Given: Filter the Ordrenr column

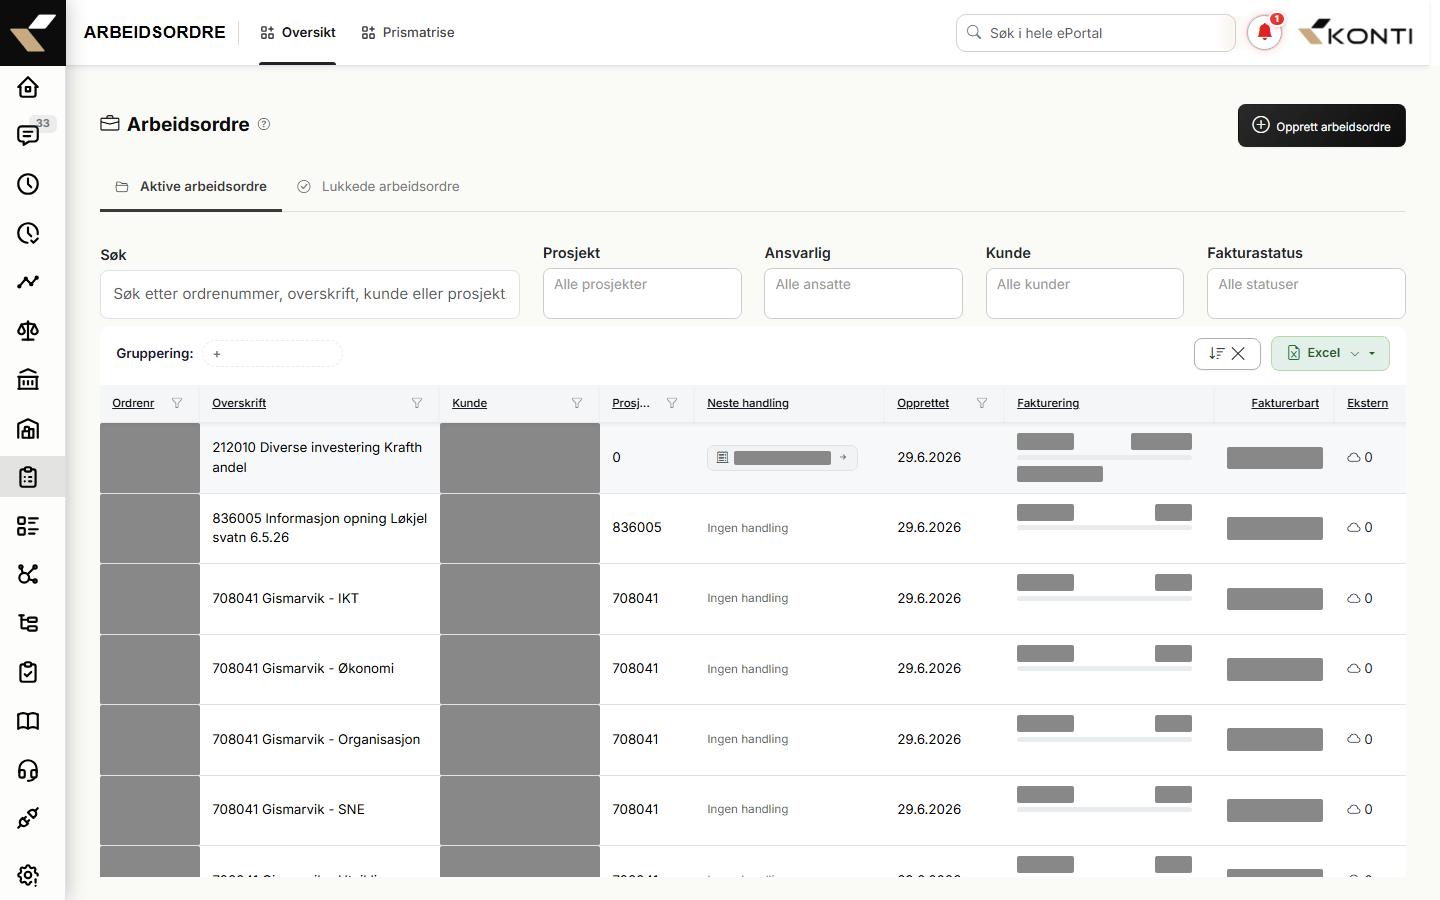Looking at the screenshot, I should click(177, 403).
